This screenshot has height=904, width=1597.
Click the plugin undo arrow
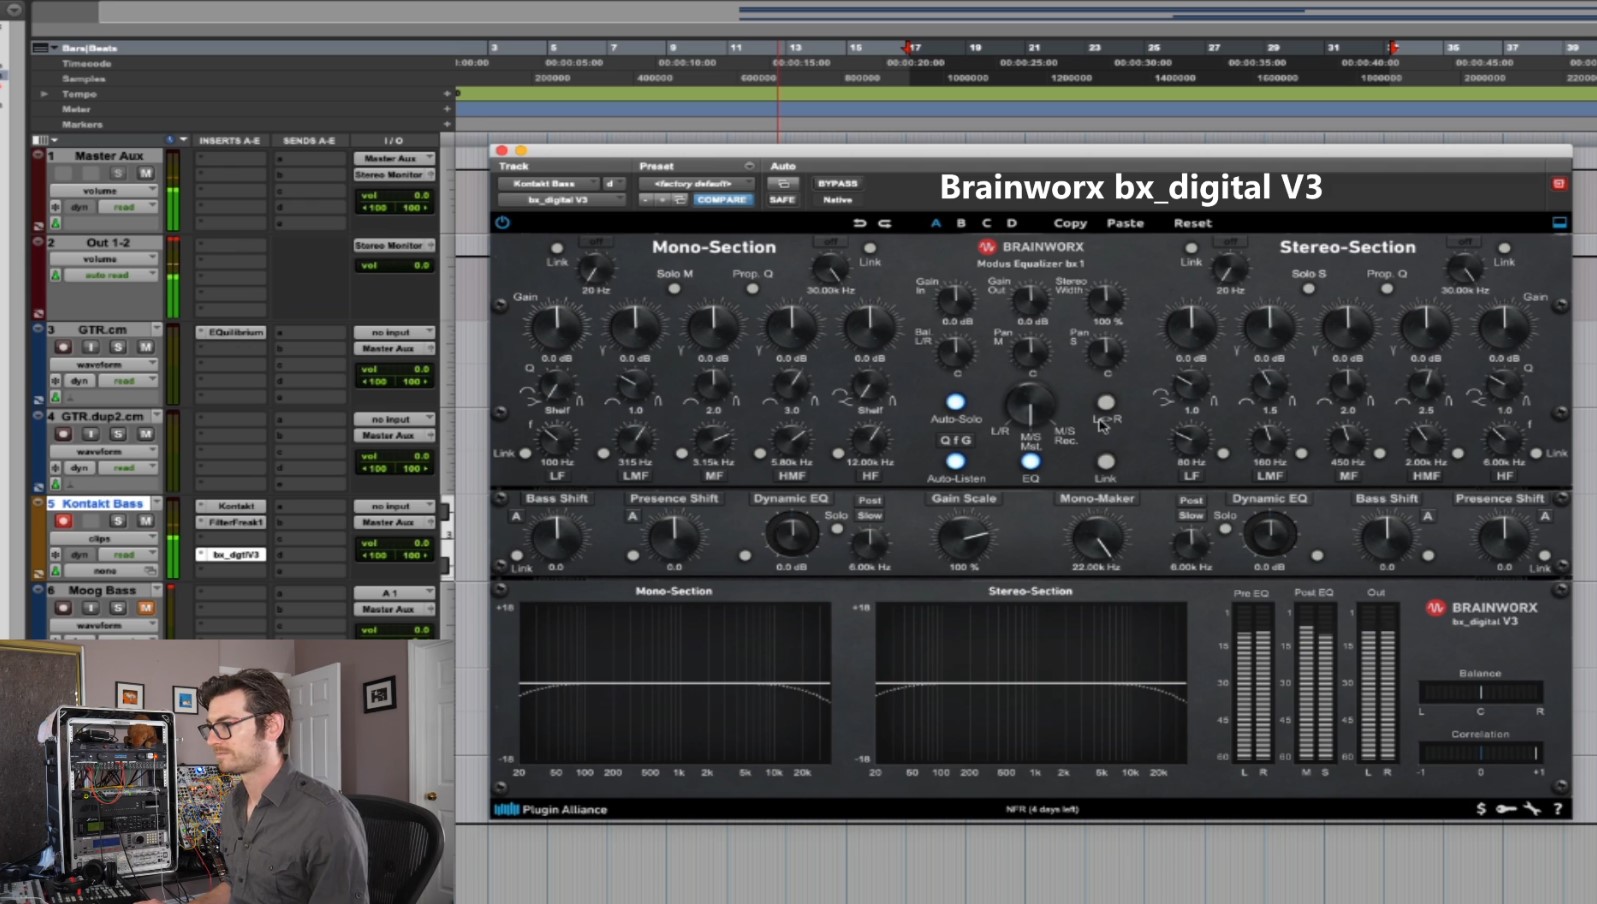859,223
